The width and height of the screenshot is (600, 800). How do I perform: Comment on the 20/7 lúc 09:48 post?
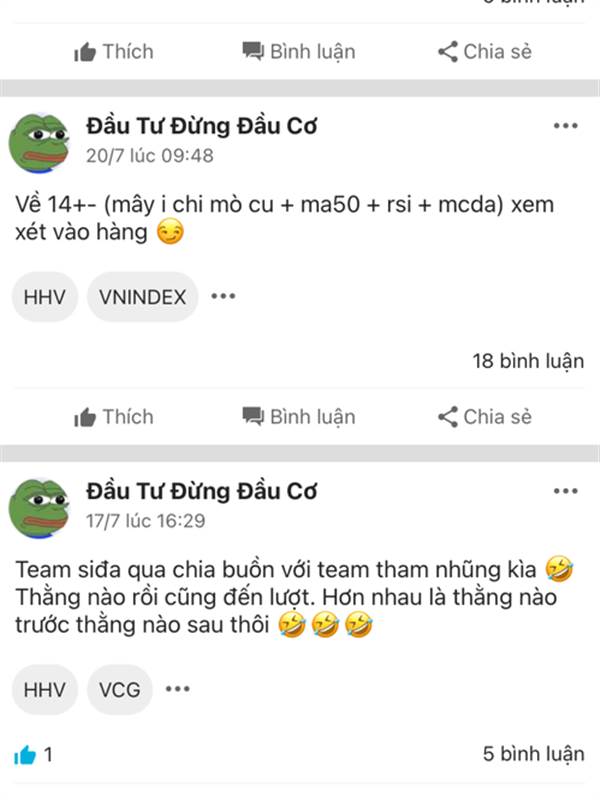click(x=299, y=417)
